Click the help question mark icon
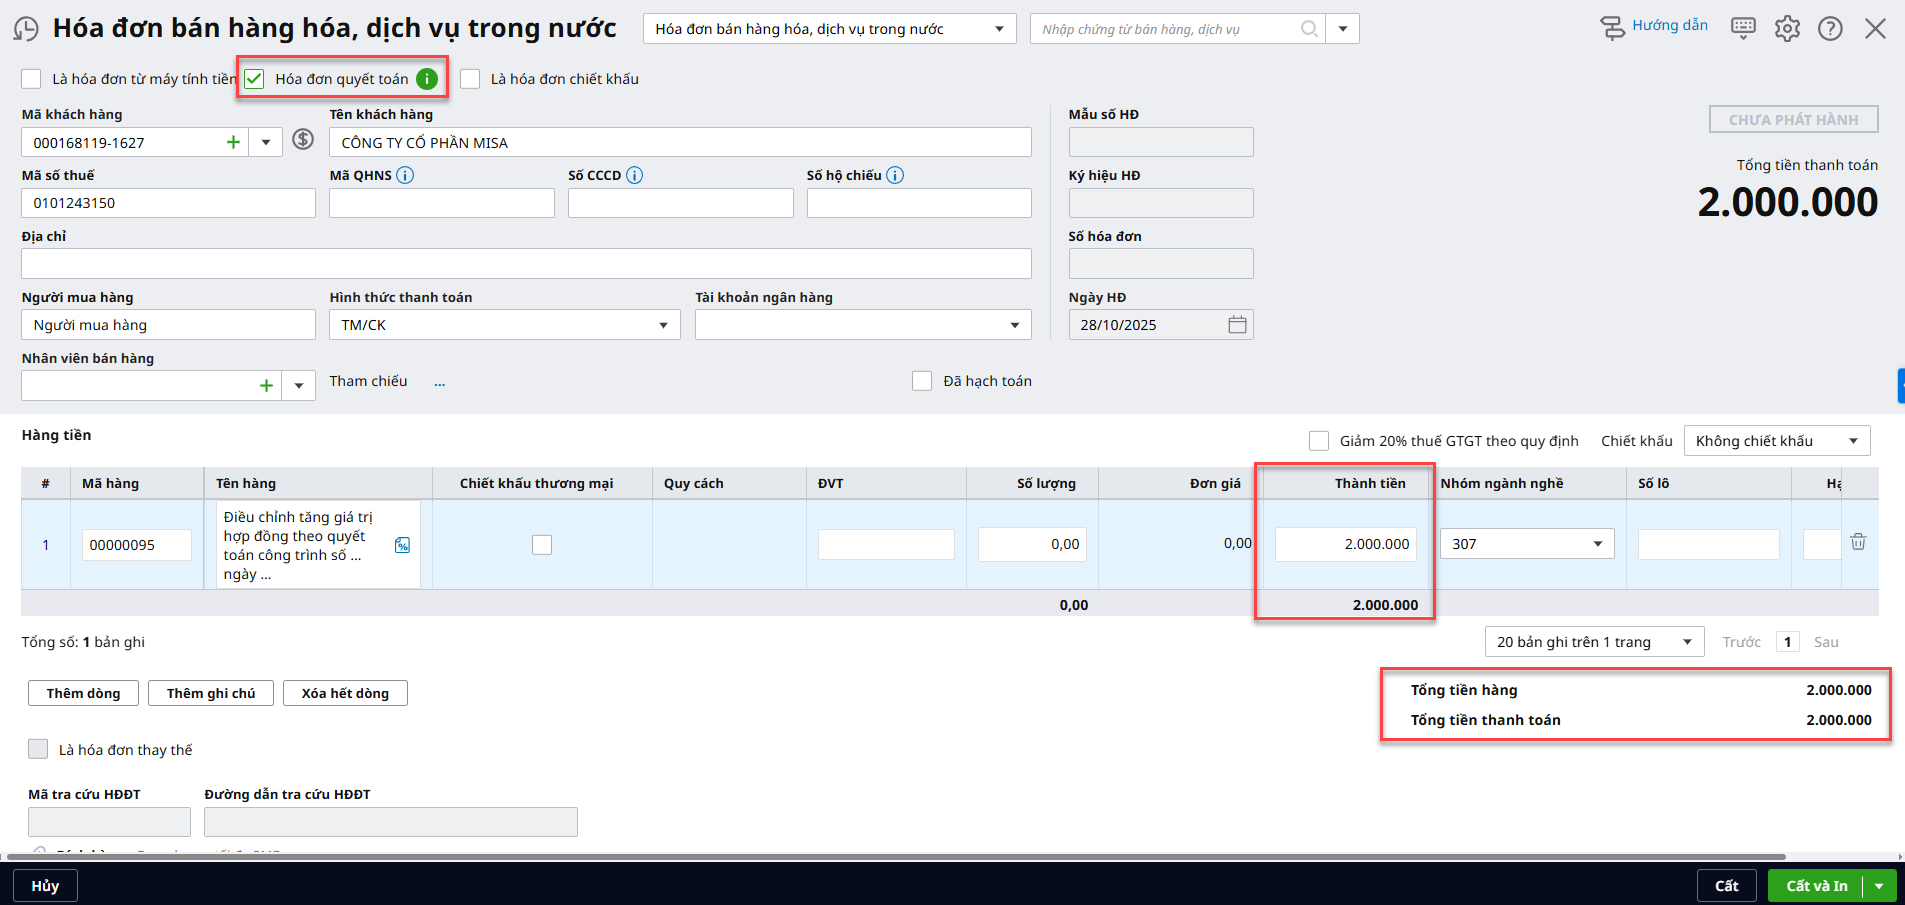The width and height of the screenshot is (1905, 905). pyautogui.click(x=1830, y=28)
